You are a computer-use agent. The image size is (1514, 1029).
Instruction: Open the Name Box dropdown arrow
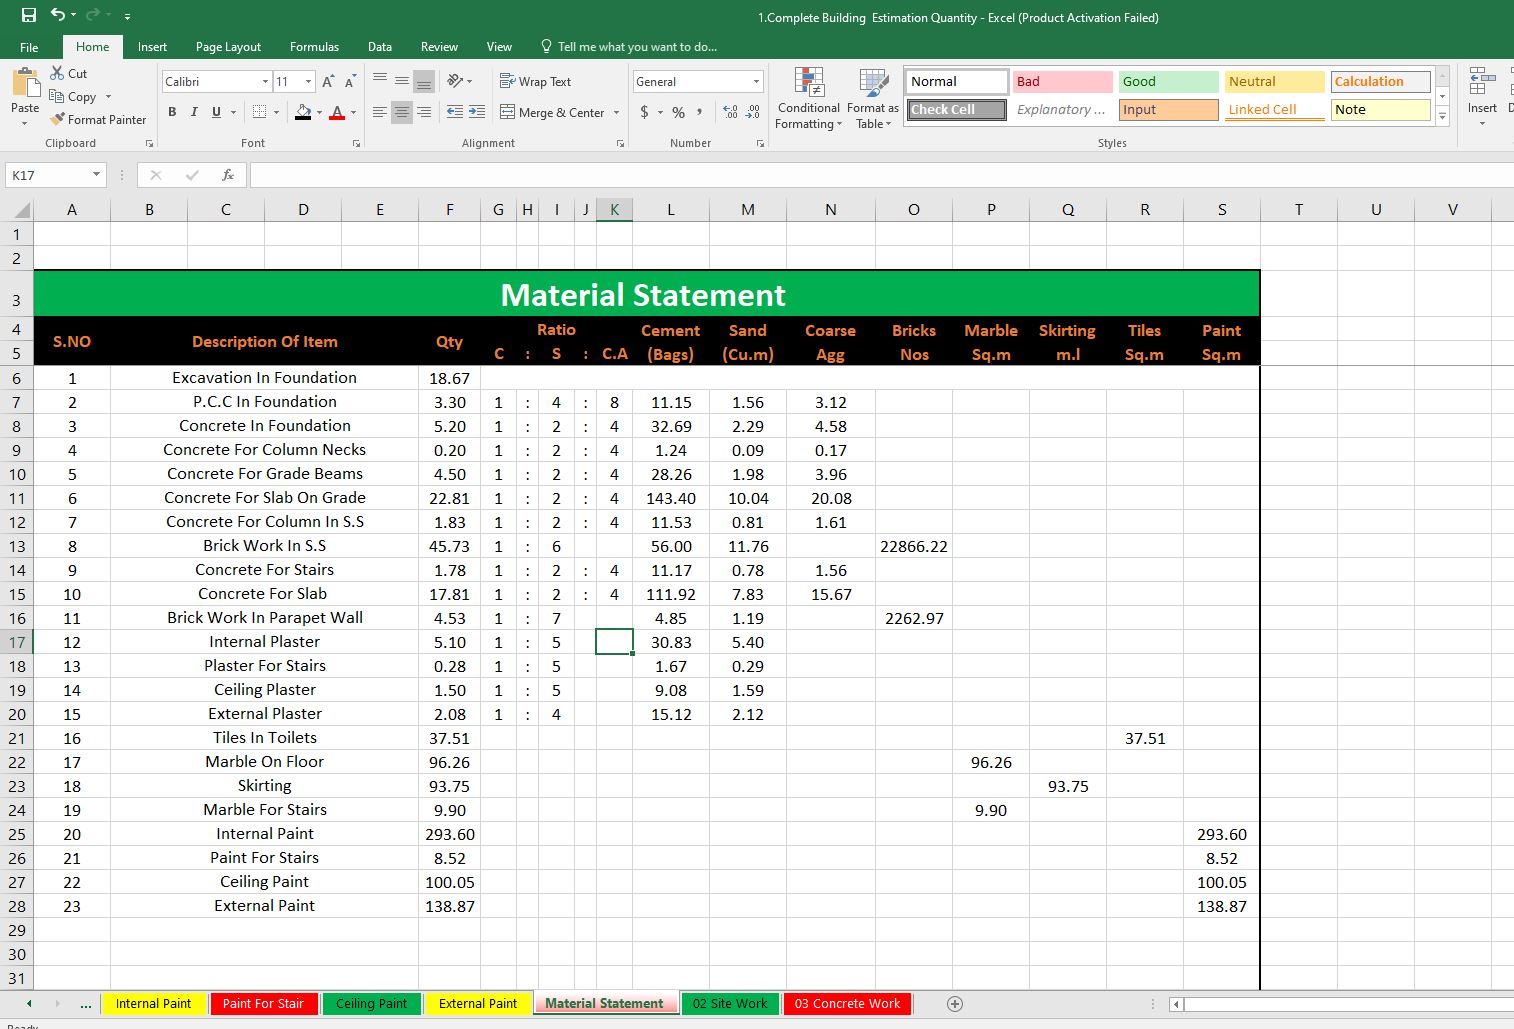click(x=96, y=175)
